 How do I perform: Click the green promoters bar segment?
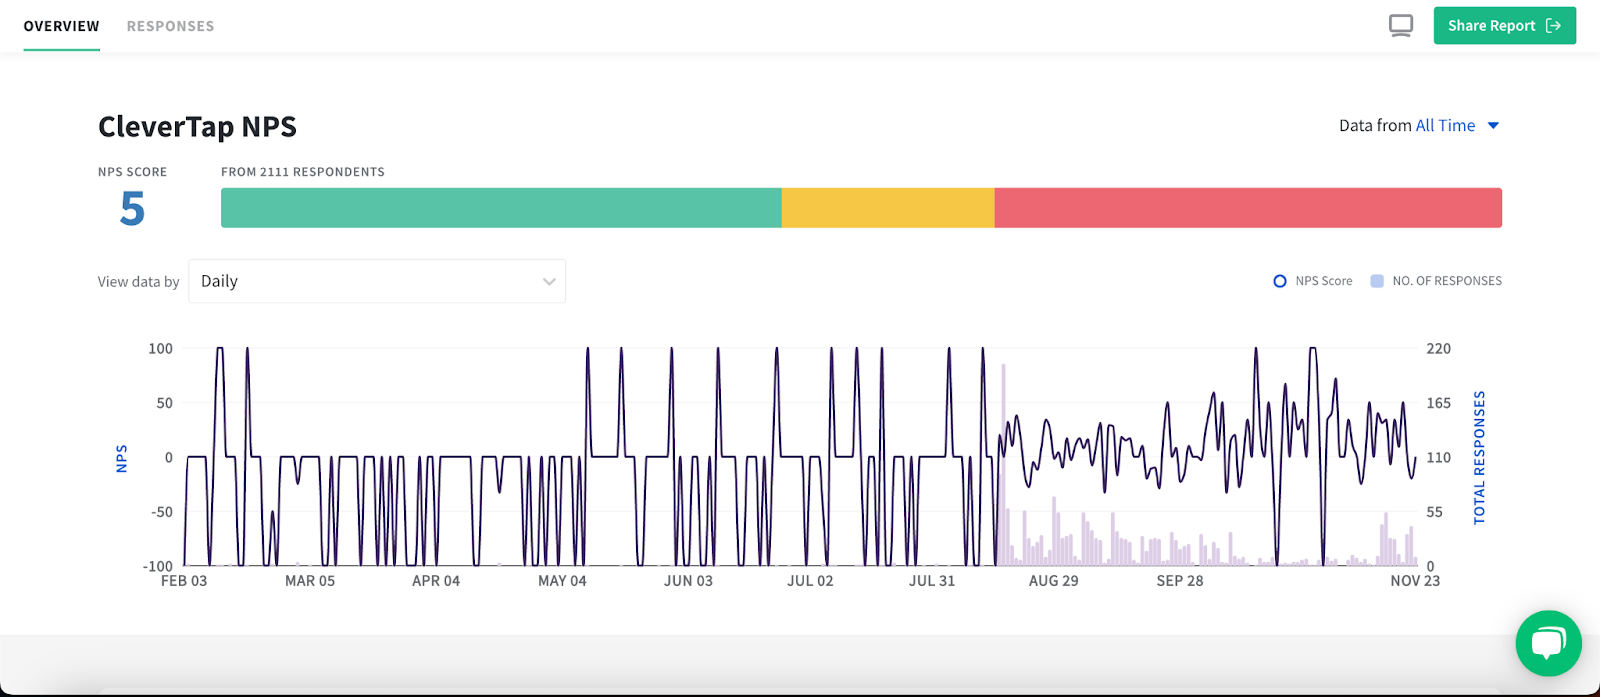coord(501,208)
